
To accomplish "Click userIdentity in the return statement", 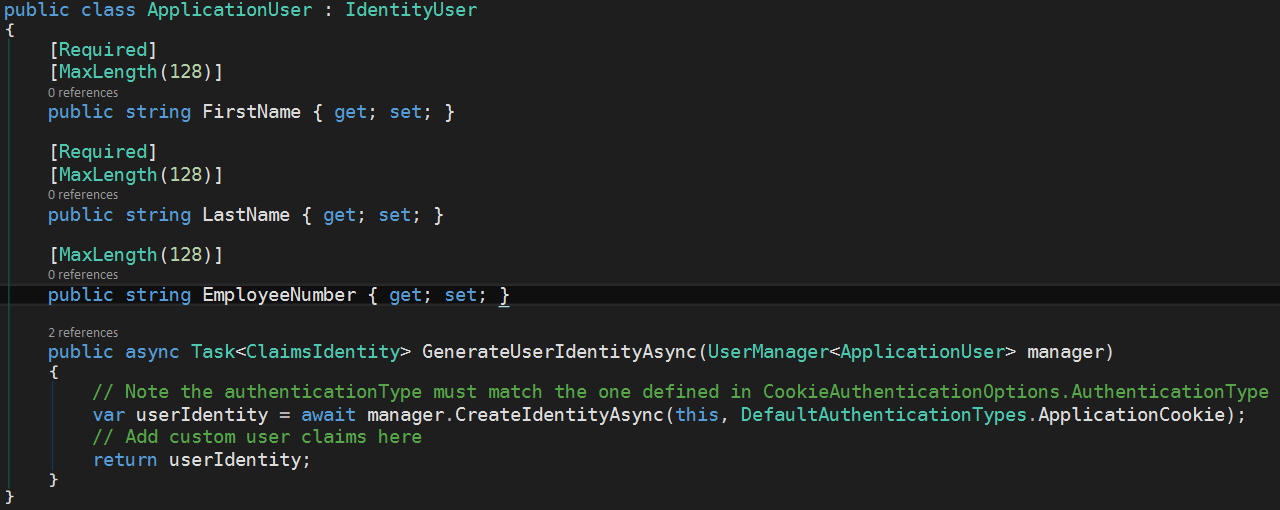I will [x=240, y=460].
